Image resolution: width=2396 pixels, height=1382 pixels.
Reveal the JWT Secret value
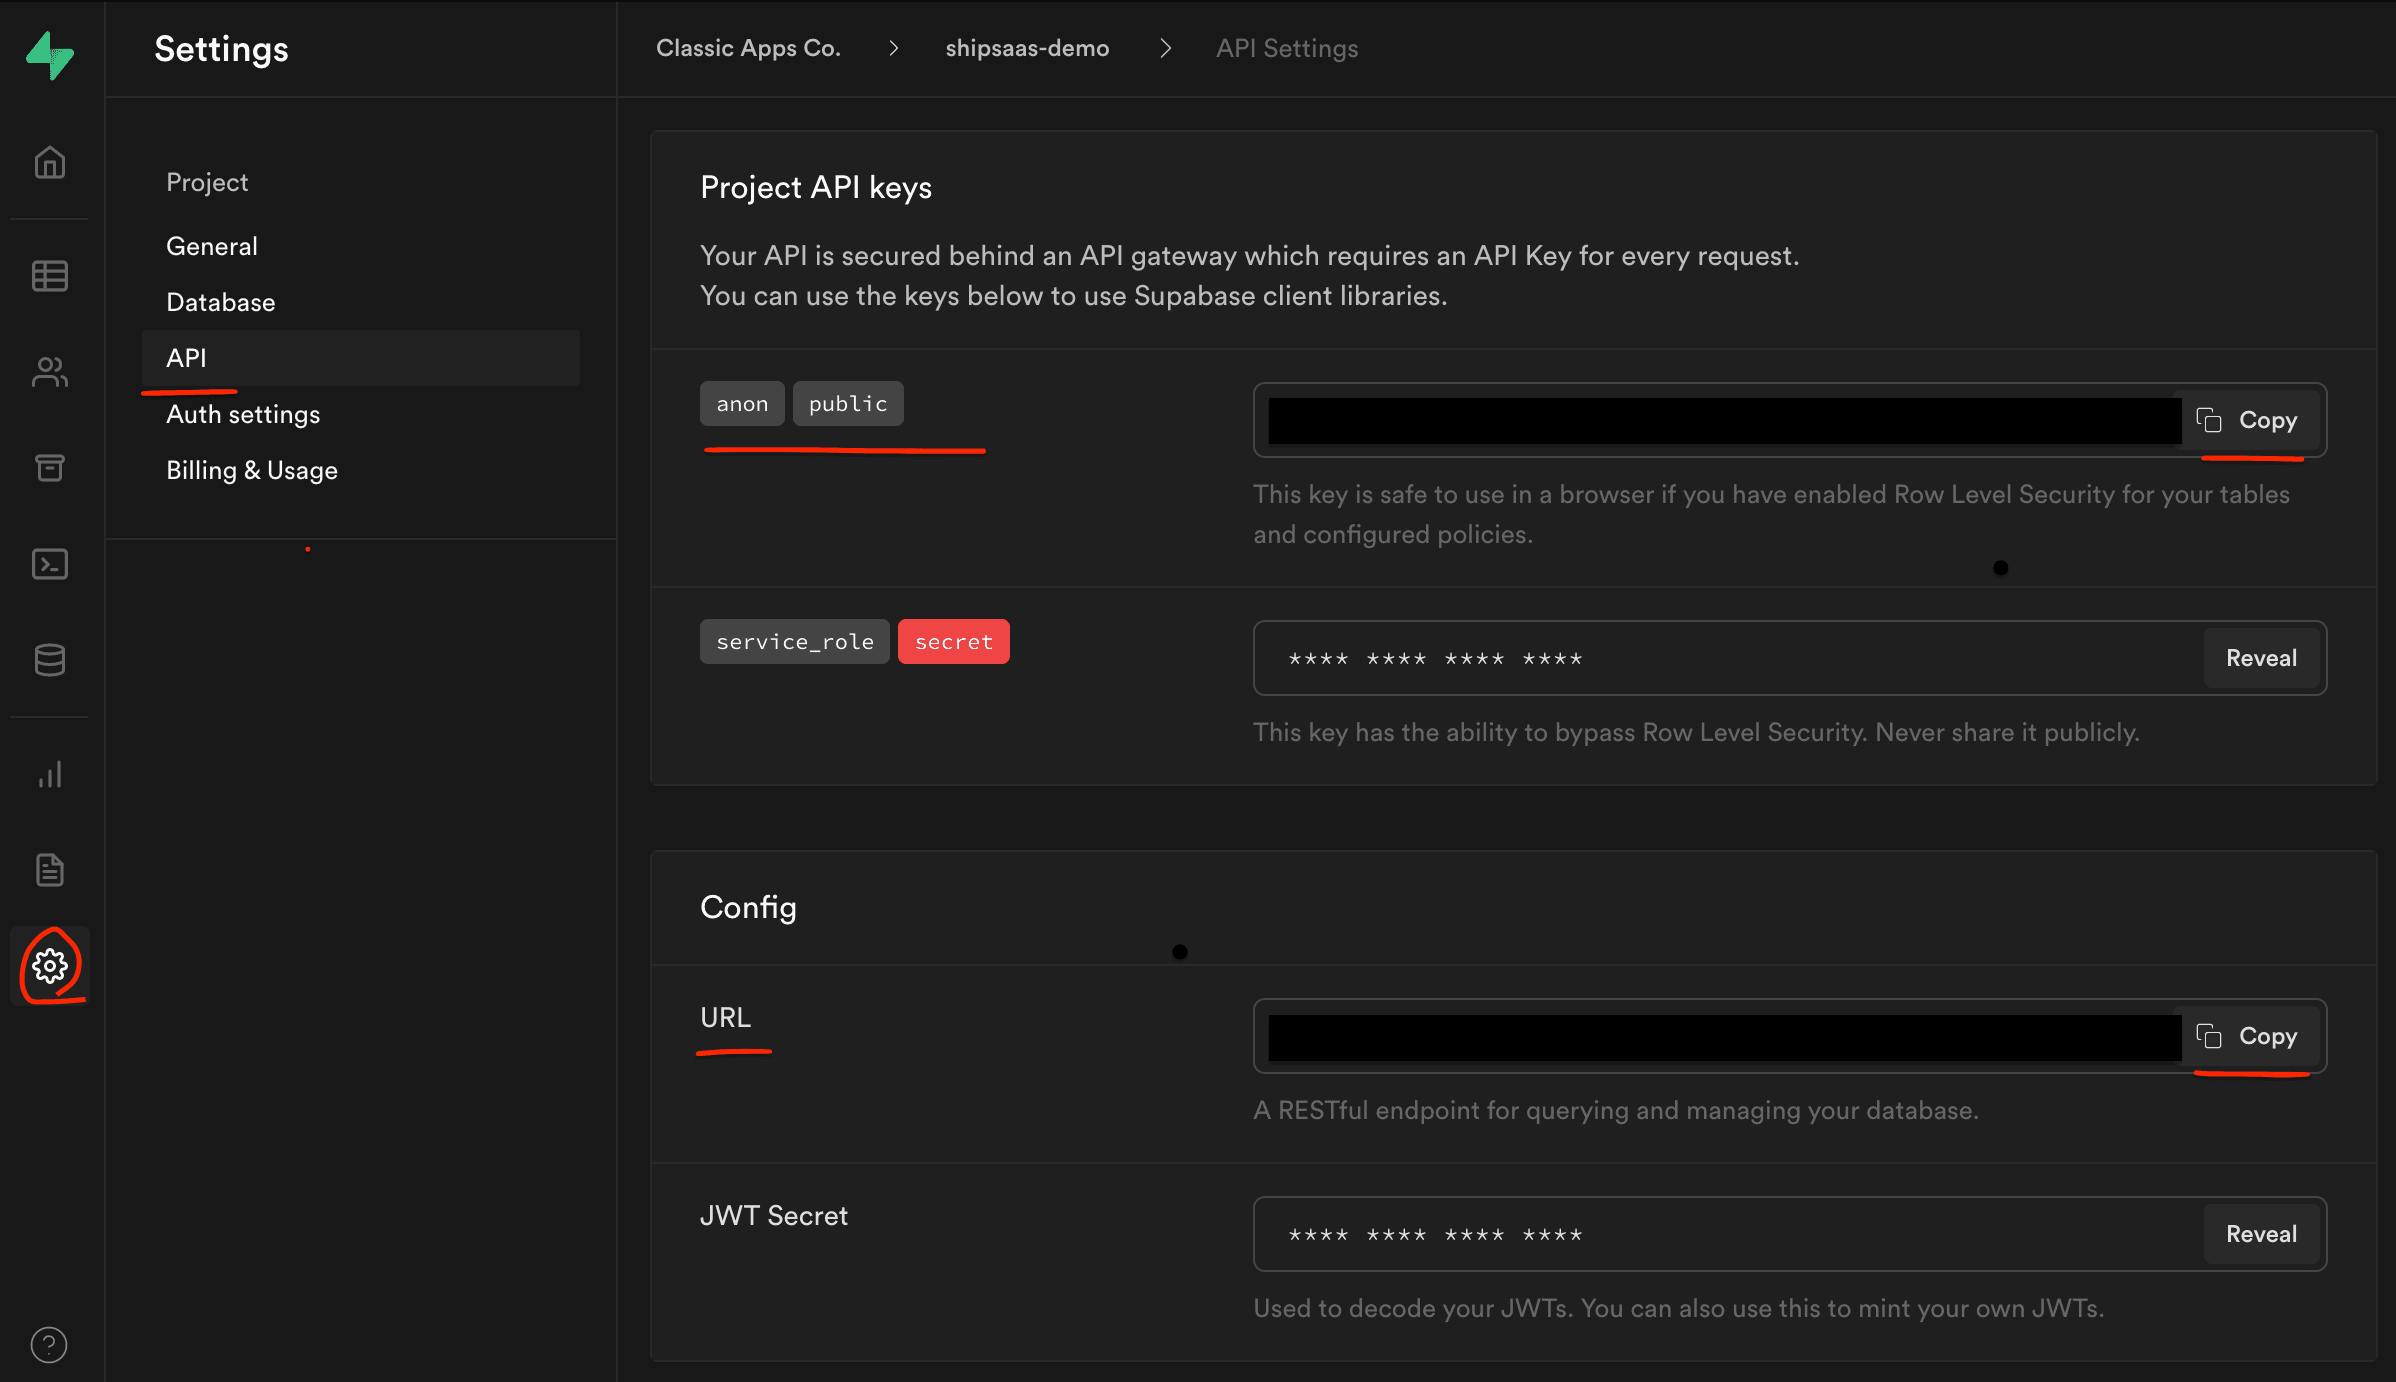pyautogui.click(x=2260, y=1233)
